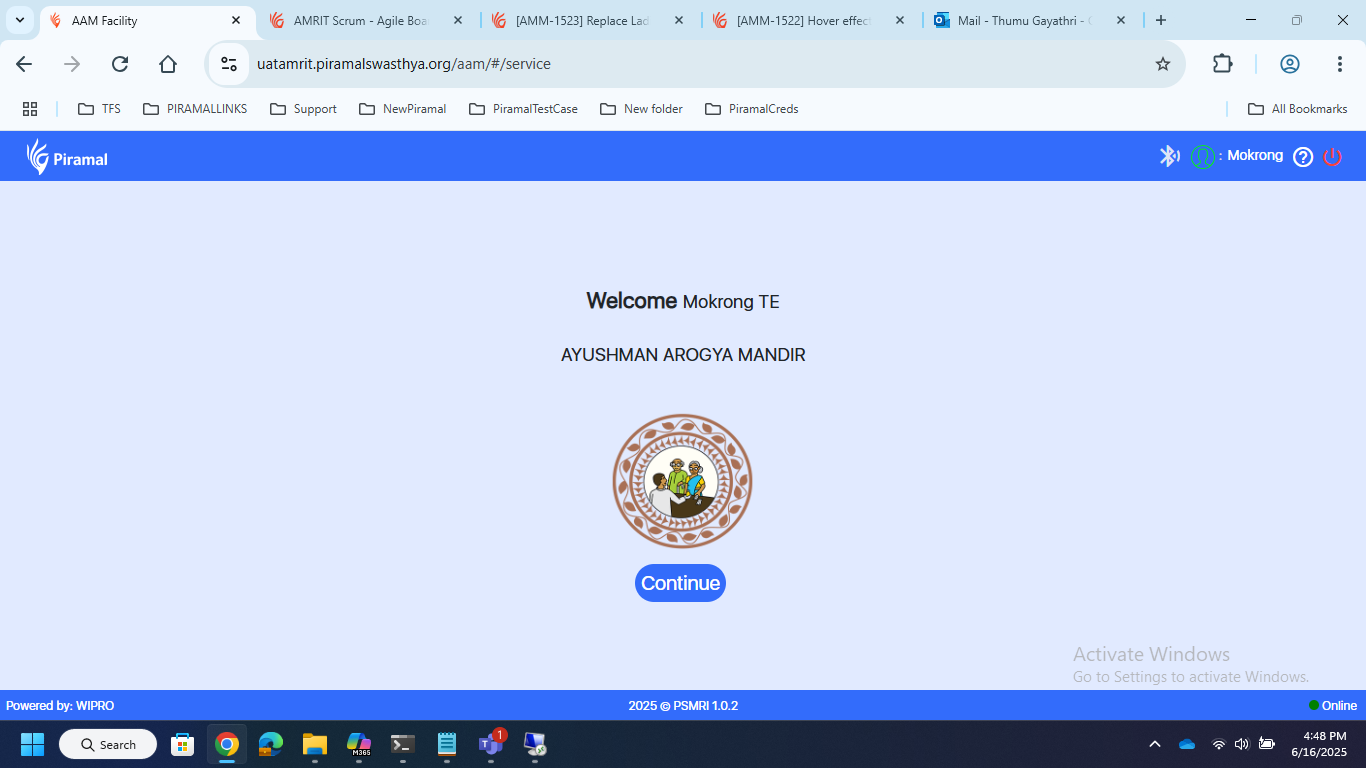Click the taskbar Search box
This screenshot has height=768, width=1366.
tap(108, 744)
